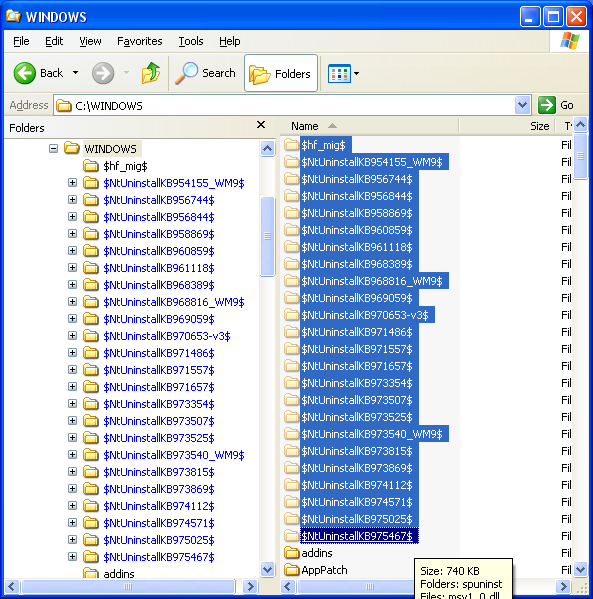The height and width of the screenshot is (599, 593).
Task: Go up one folder level icon
Action: 151,73
